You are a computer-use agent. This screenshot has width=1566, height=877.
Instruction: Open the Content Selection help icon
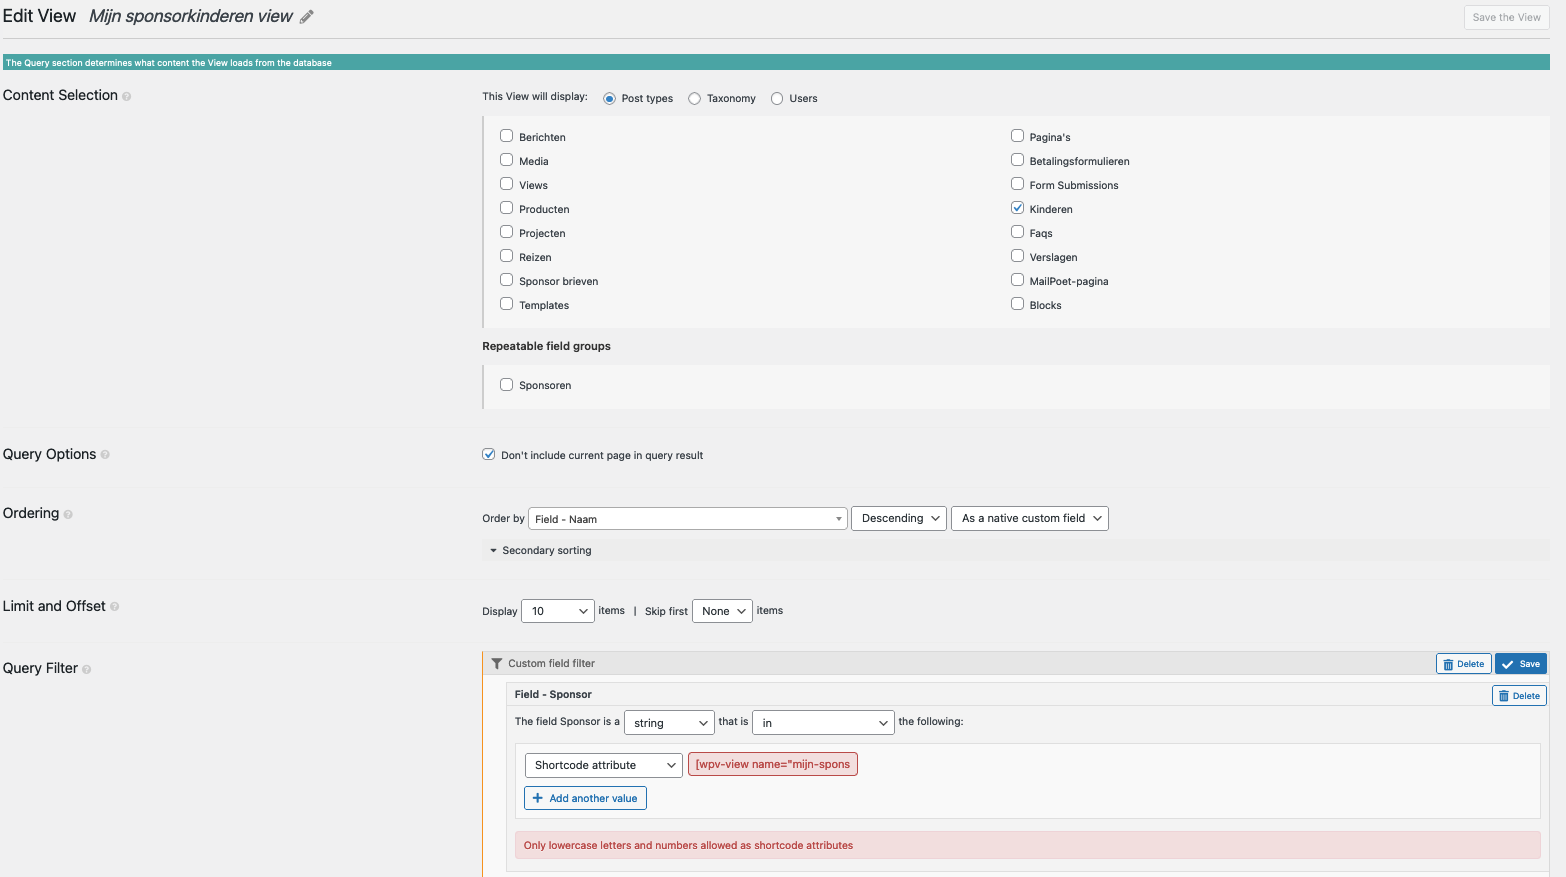(x=127, y=96)
